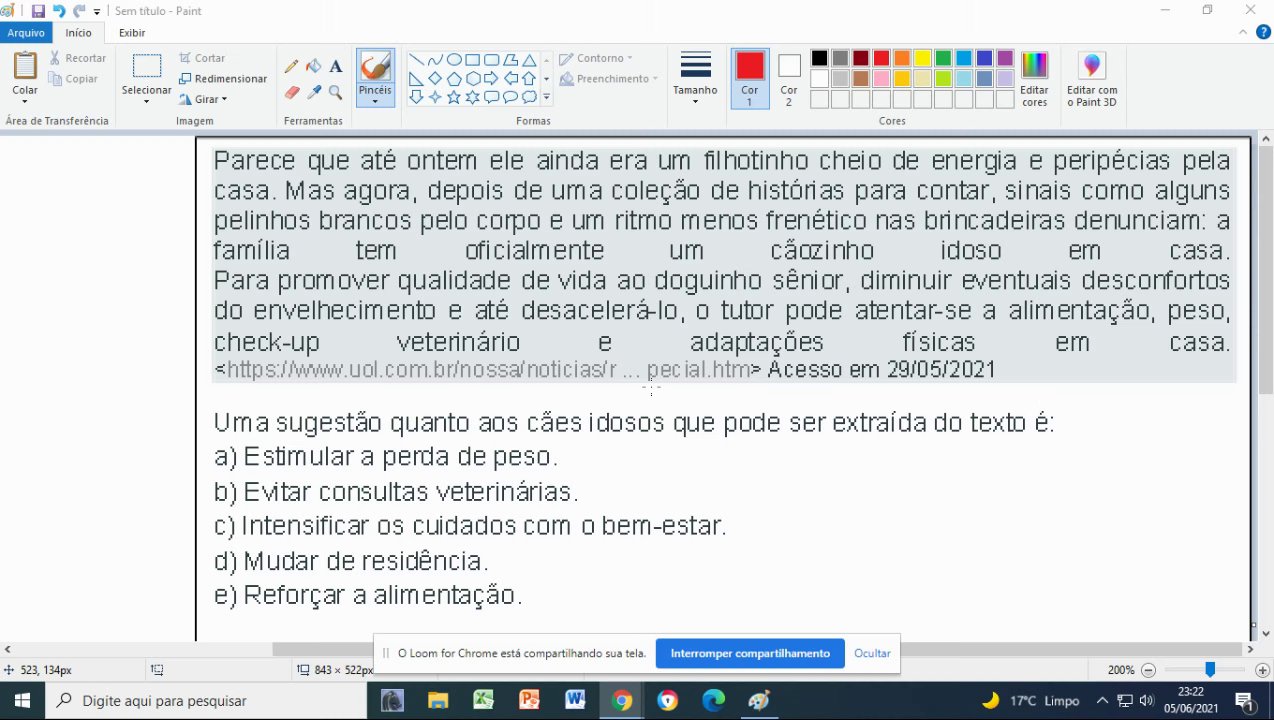Screen dimensions: 1274x720
Task: Select the yellow color swatch
Action: tap(923, 58)
